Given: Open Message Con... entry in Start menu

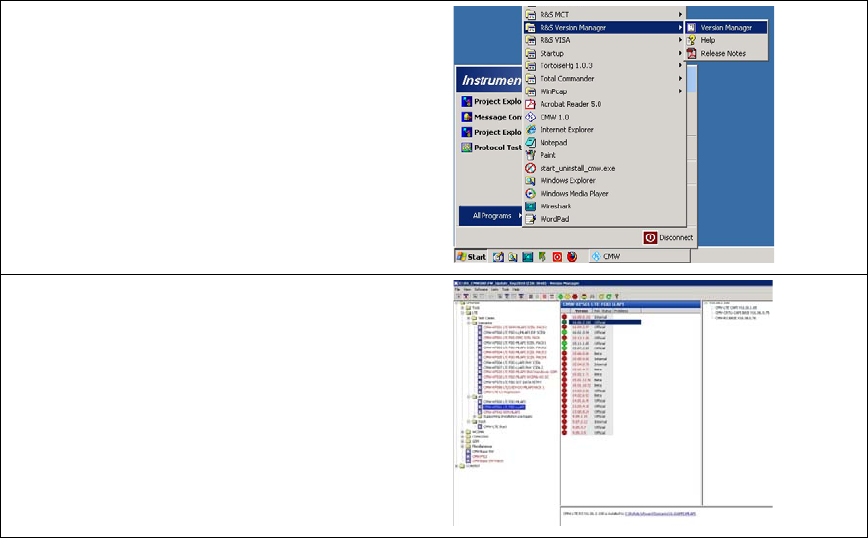Looking at the screenshot, I should (491, 117).
